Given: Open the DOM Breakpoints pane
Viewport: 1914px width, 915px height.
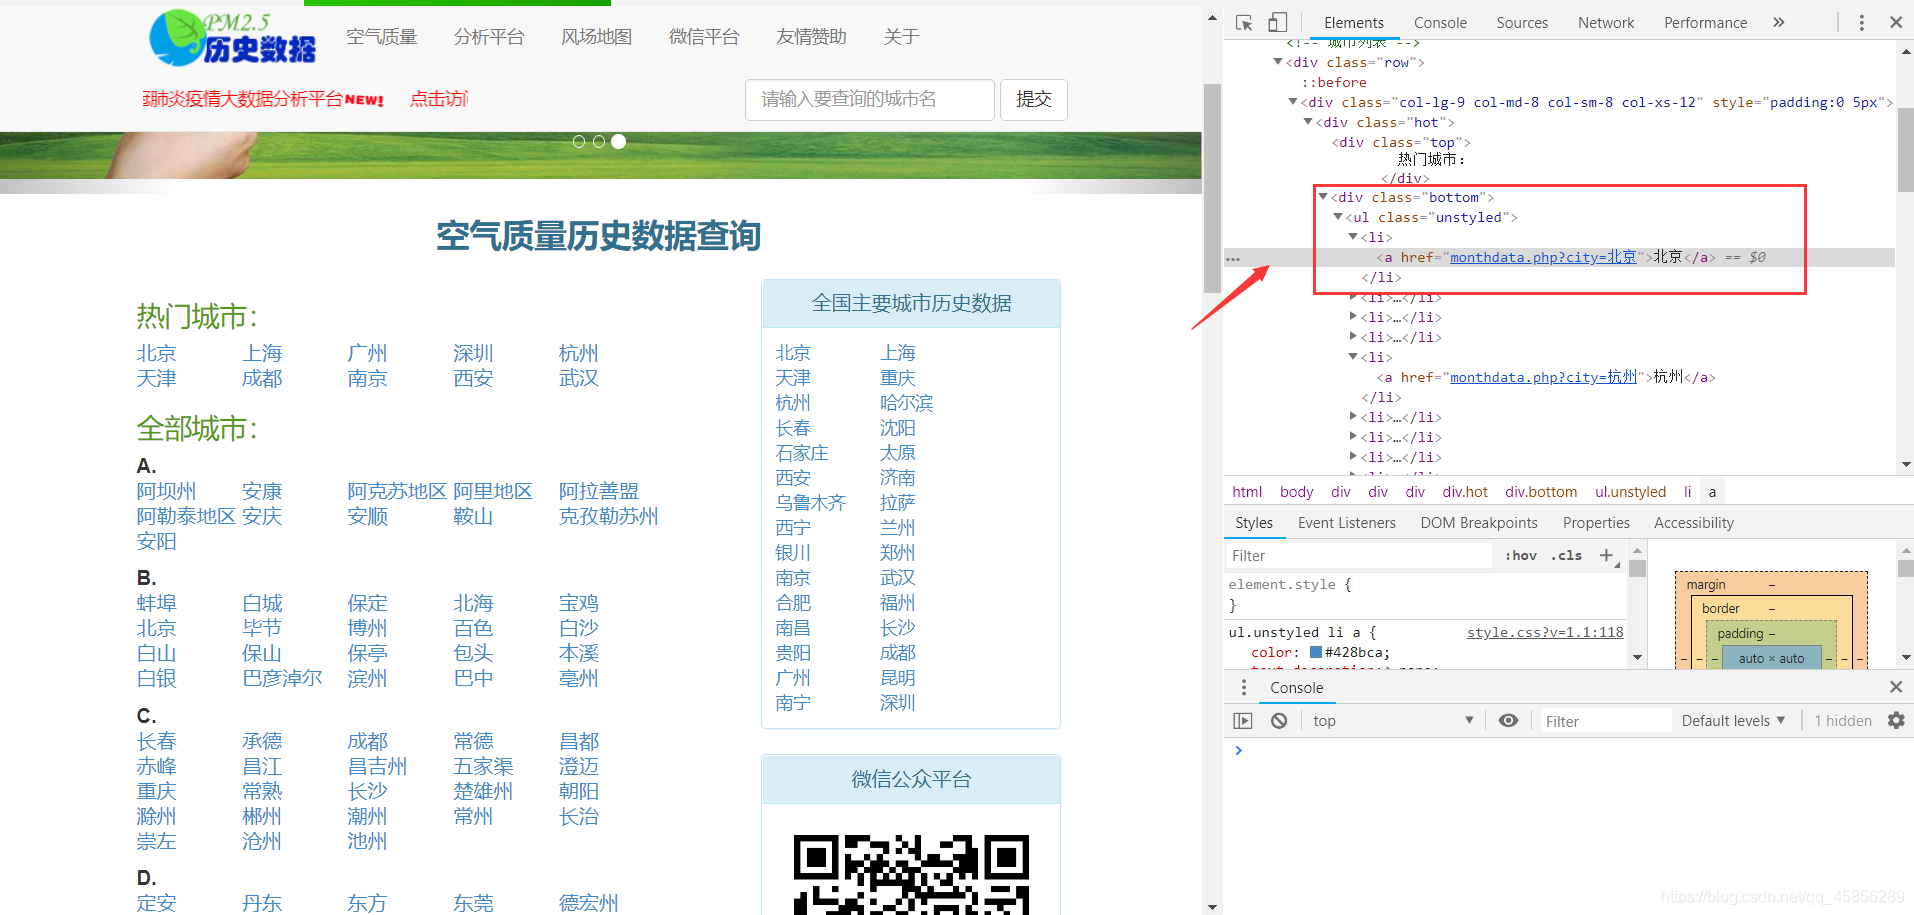Looking at the screenshot, I should click(1478, 522).
